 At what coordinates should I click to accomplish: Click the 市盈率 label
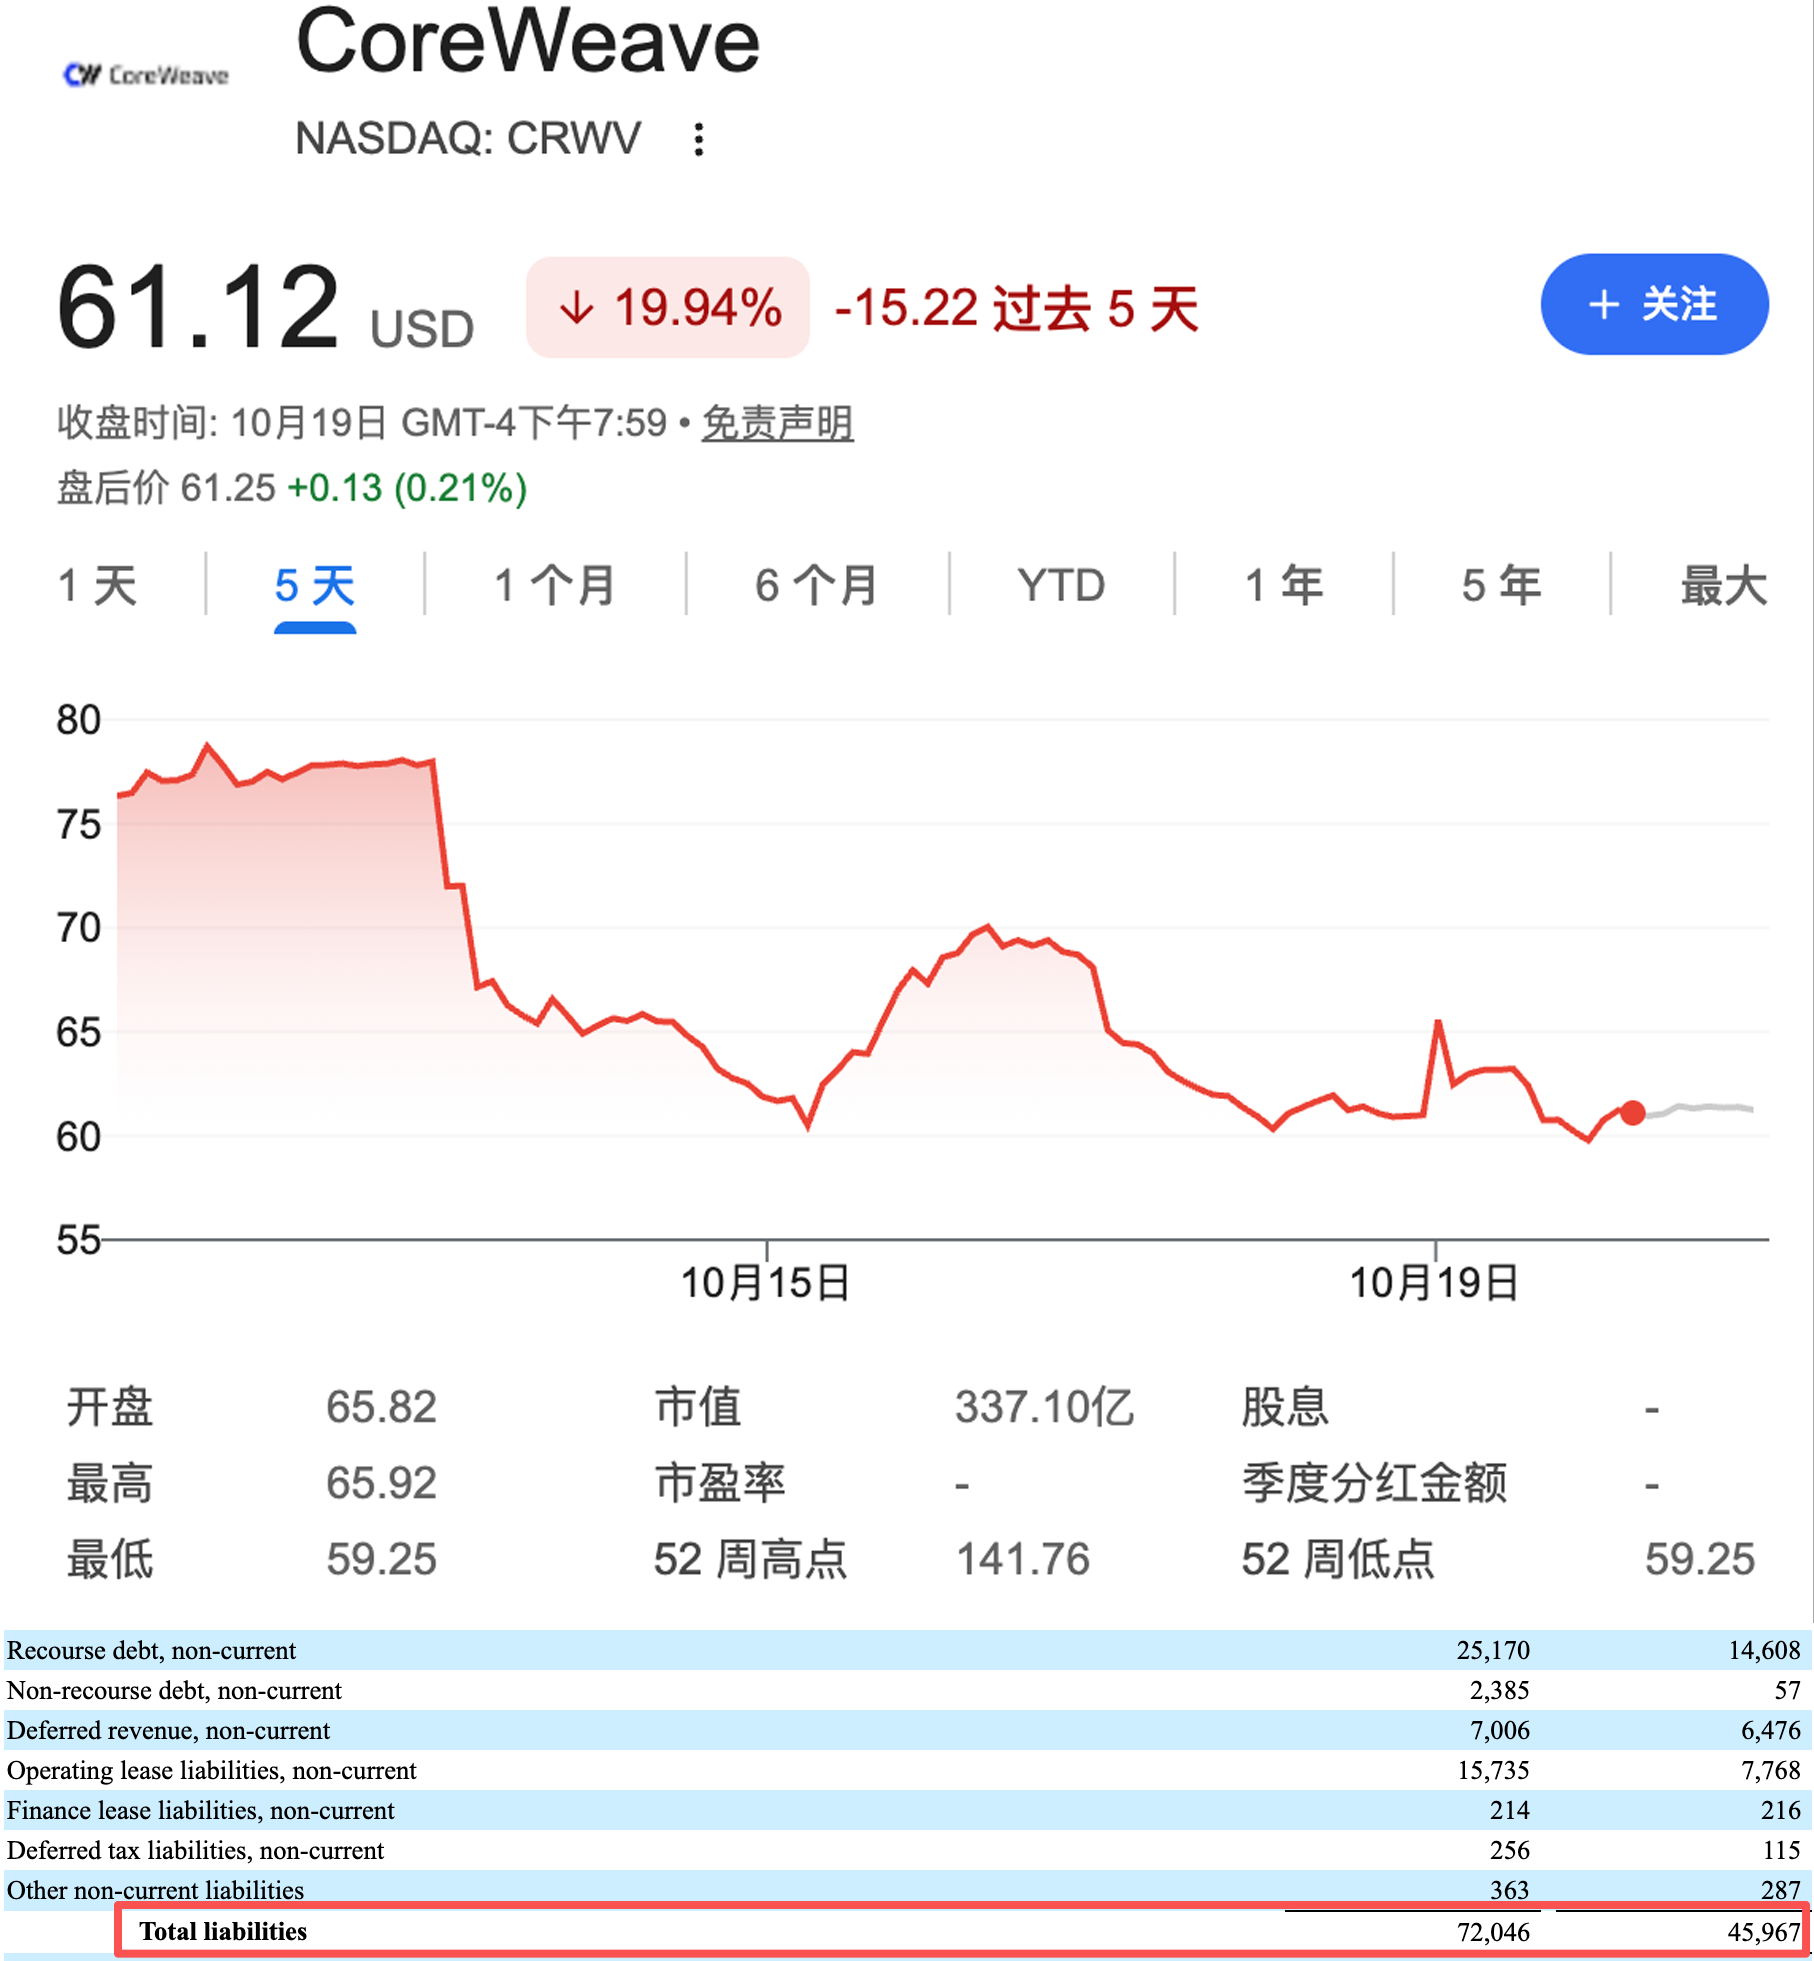(x=720, y=1483)
